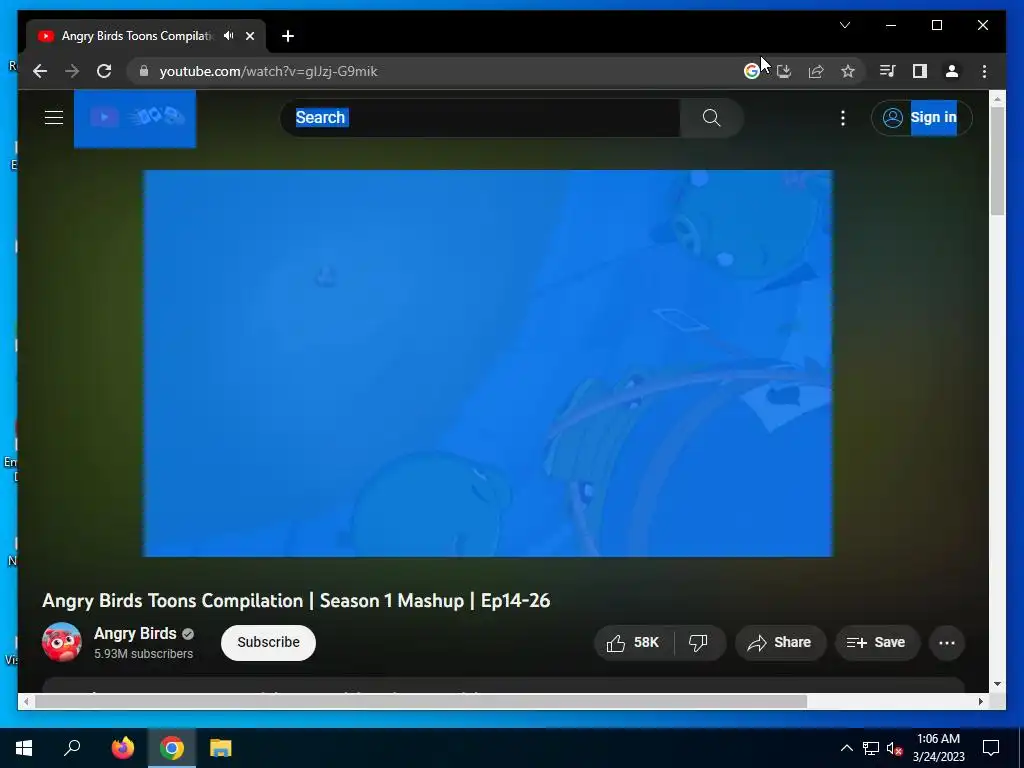Screen dimensions: 1024x768
Task: Launch Firefox from the taskbar
Action: 122,748
